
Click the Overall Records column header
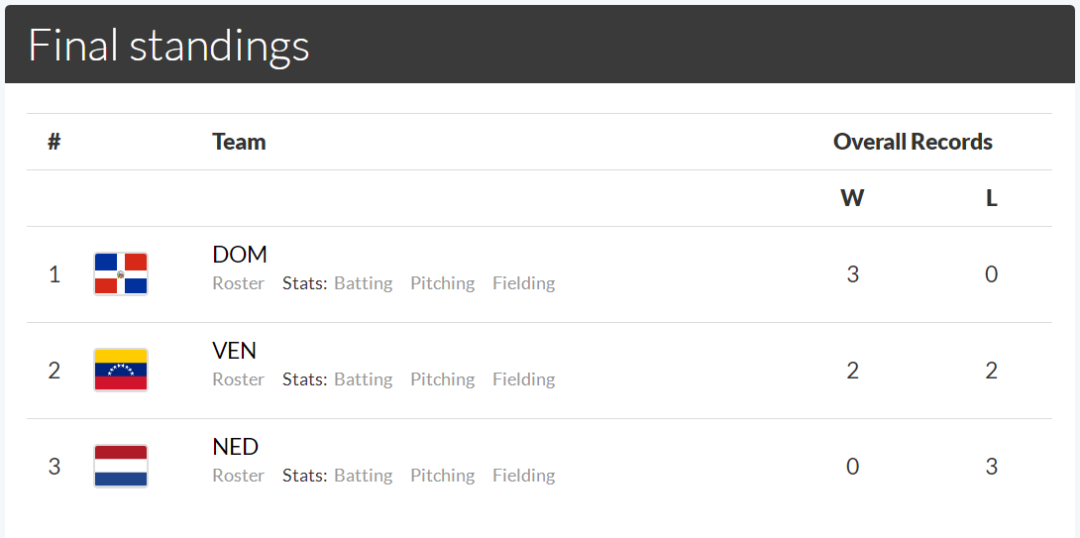coord(913,142)
